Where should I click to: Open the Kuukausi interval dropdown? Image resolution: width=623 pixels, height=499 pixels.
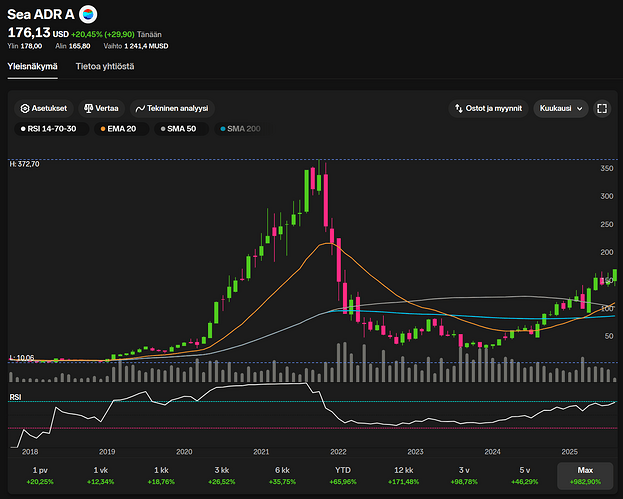(x=560, y=108)
